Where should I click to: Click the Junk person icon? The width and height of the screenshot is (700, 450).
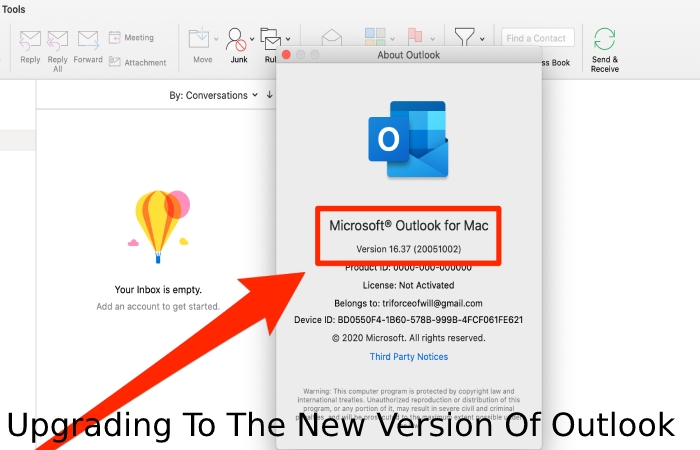[x=236, y=40]
